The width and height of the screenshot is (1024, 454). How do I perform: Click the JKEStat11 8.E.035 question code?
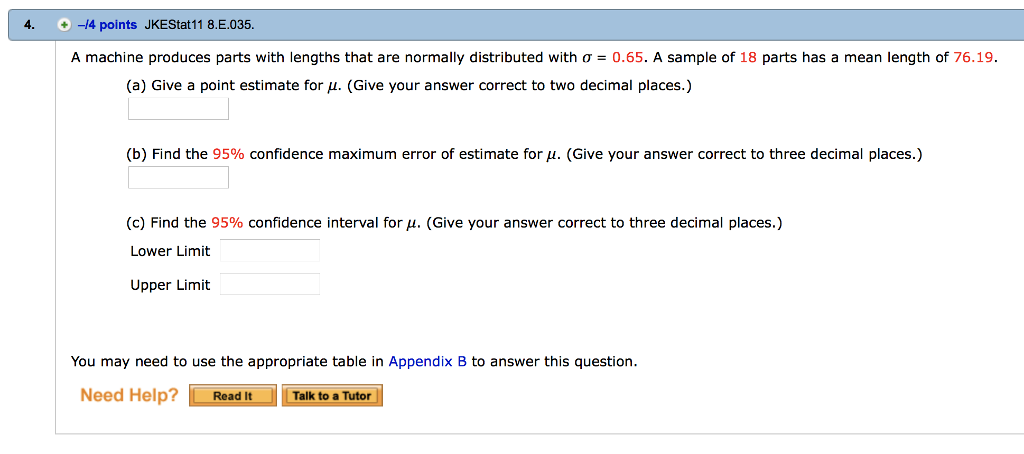pos(199,25)
